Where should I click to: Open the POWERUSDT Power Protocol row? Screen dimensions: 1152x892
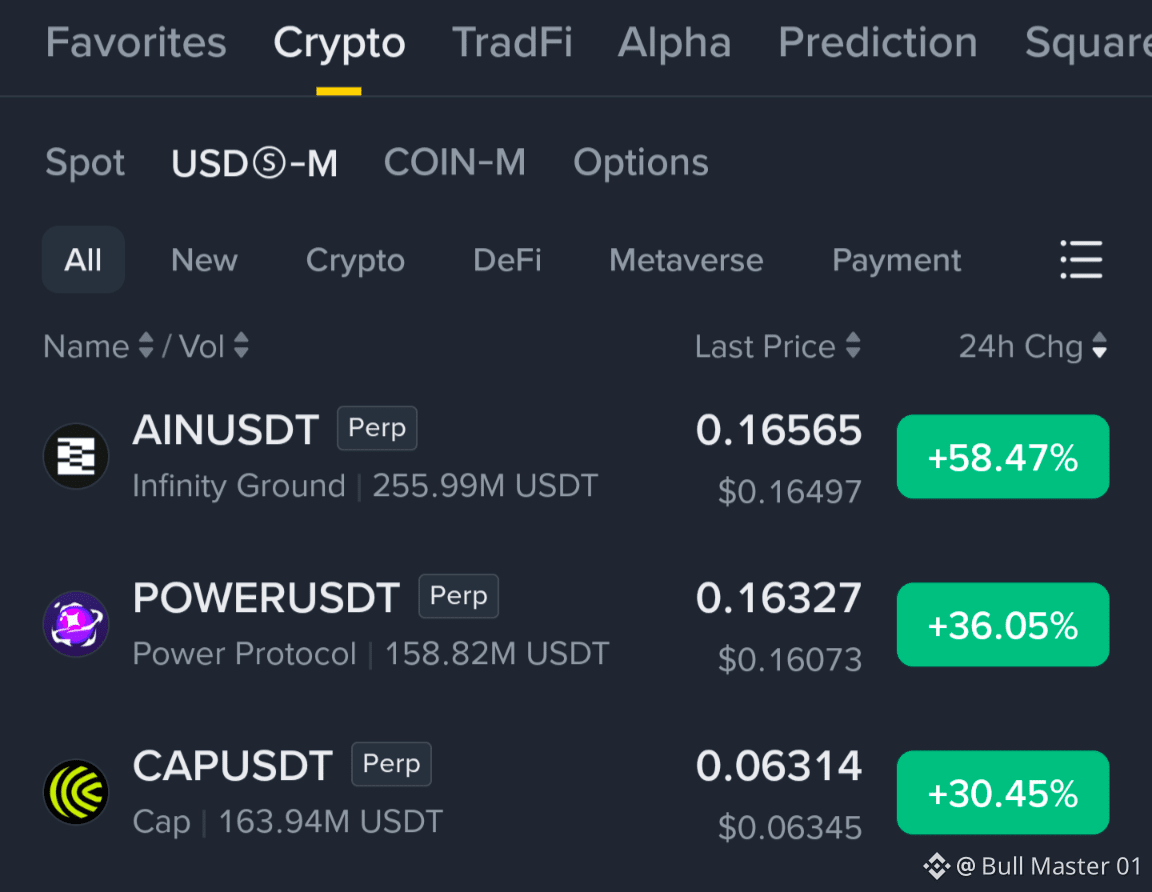point(576,625)
